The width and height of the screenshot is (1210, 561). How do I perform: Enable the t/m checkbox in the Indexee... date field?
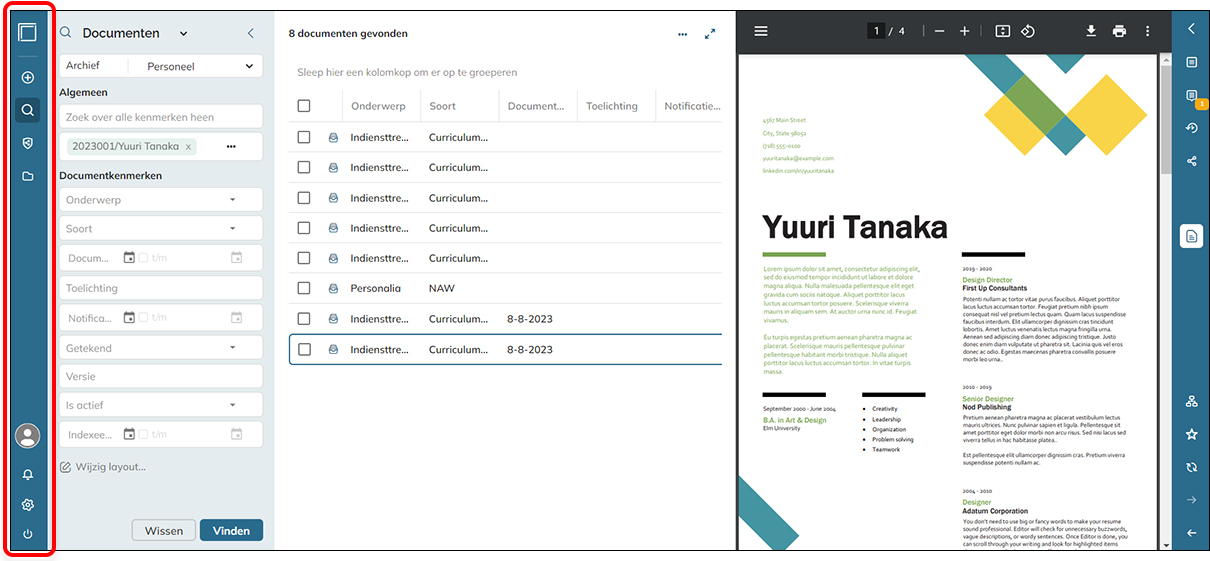click(143, 435)
